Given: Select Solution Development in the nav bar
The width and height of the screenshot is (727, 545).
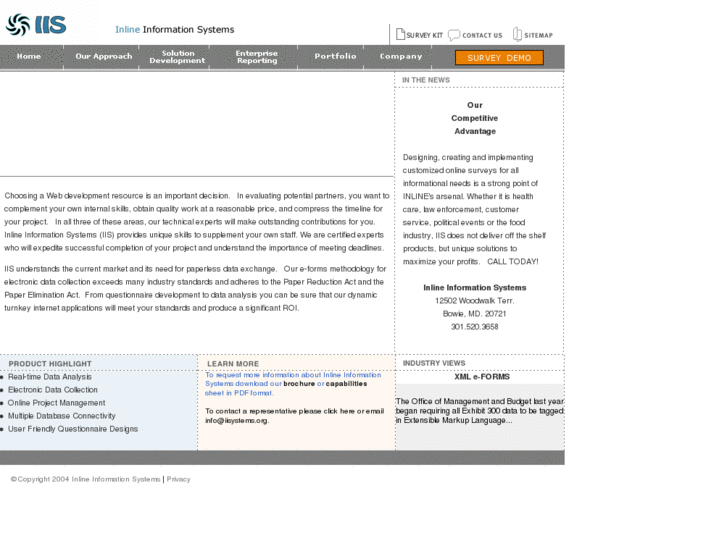Looking at the screenshot, I should click(177, 57).
